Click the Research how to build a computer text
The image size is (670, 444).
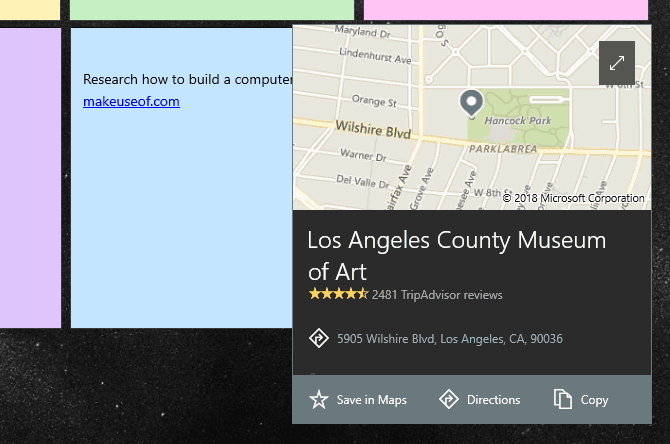(188, 79)
